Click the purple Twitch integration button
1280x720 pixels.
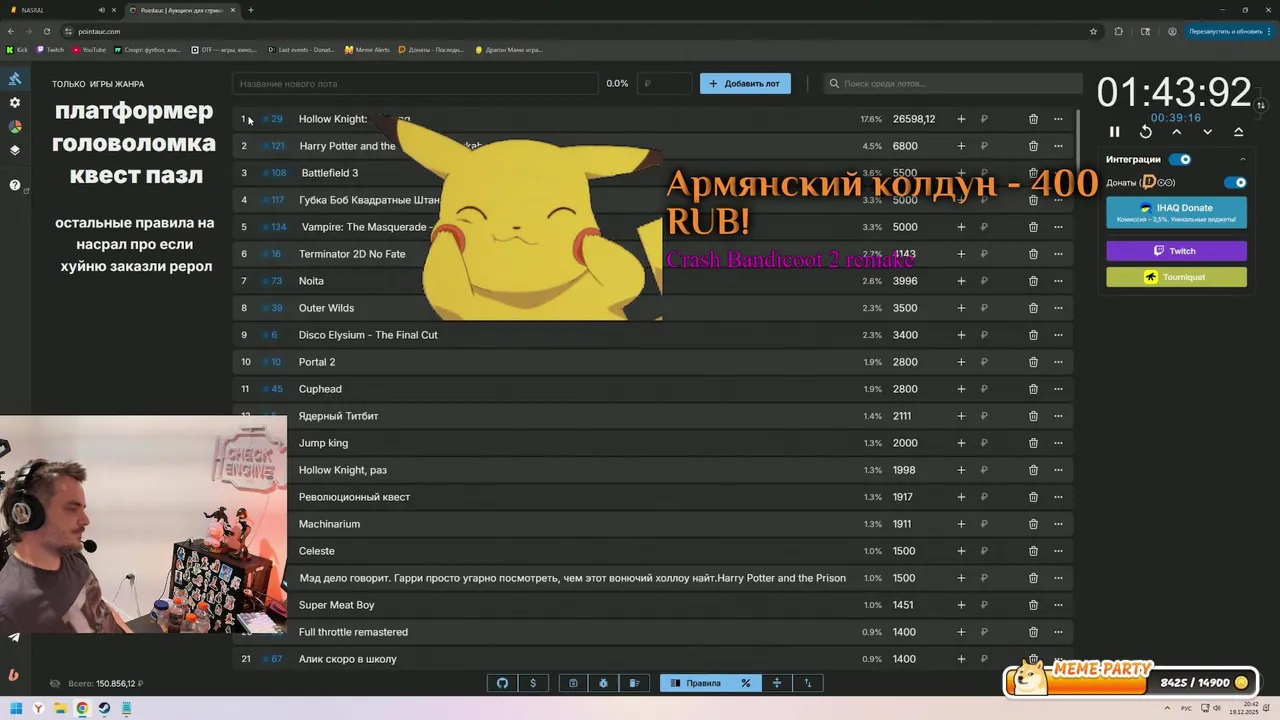tap(1176, 251)
